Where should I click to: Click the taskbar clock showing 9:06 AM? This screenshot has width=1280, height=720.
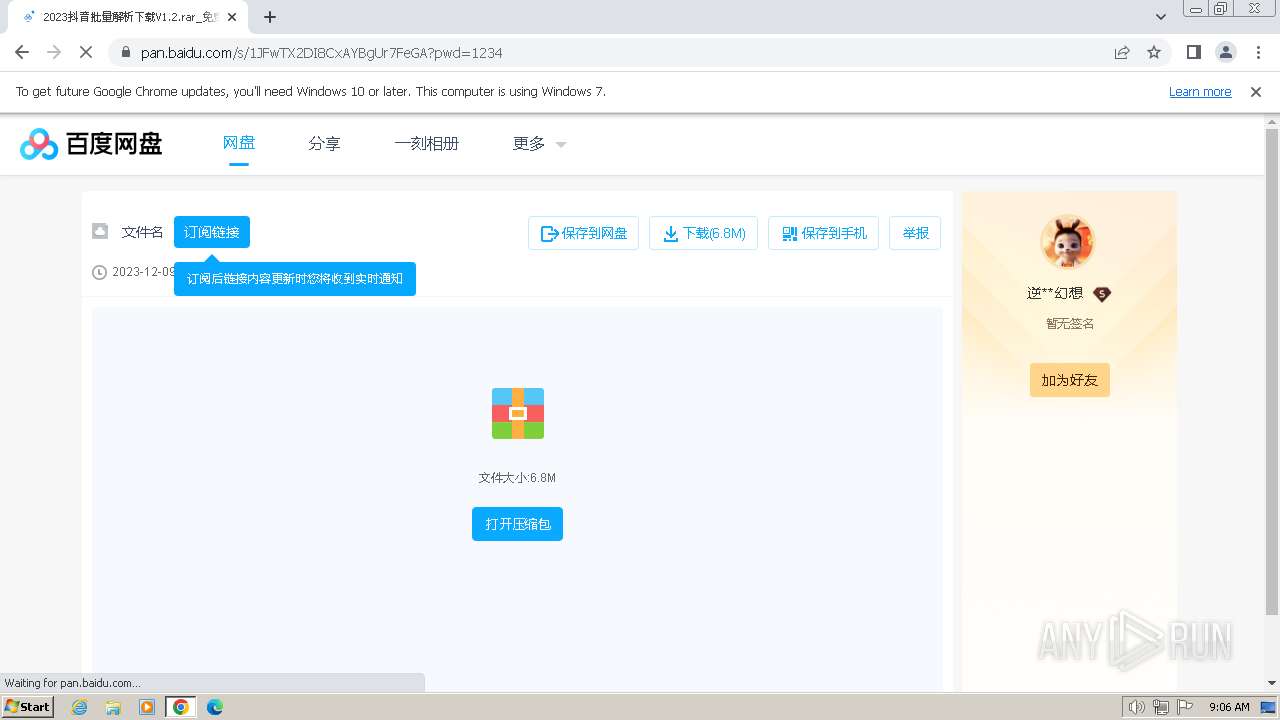1229,707
